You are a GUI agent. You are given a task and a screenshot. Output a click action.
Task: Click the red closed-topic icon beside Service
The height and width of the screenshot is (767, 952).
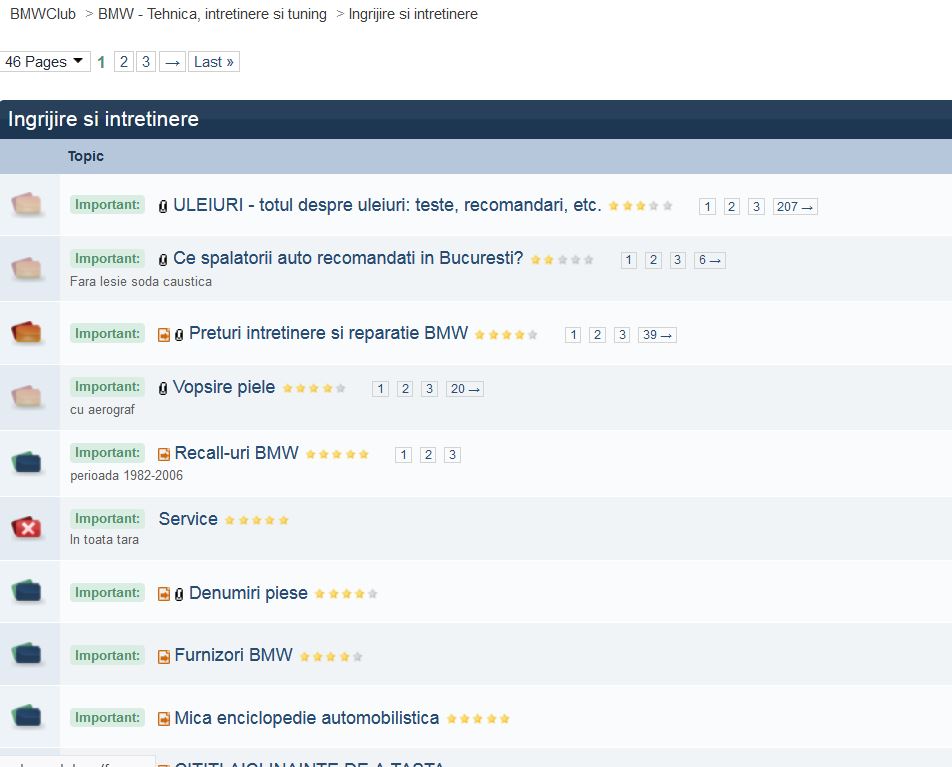click(x=27, y=528)
